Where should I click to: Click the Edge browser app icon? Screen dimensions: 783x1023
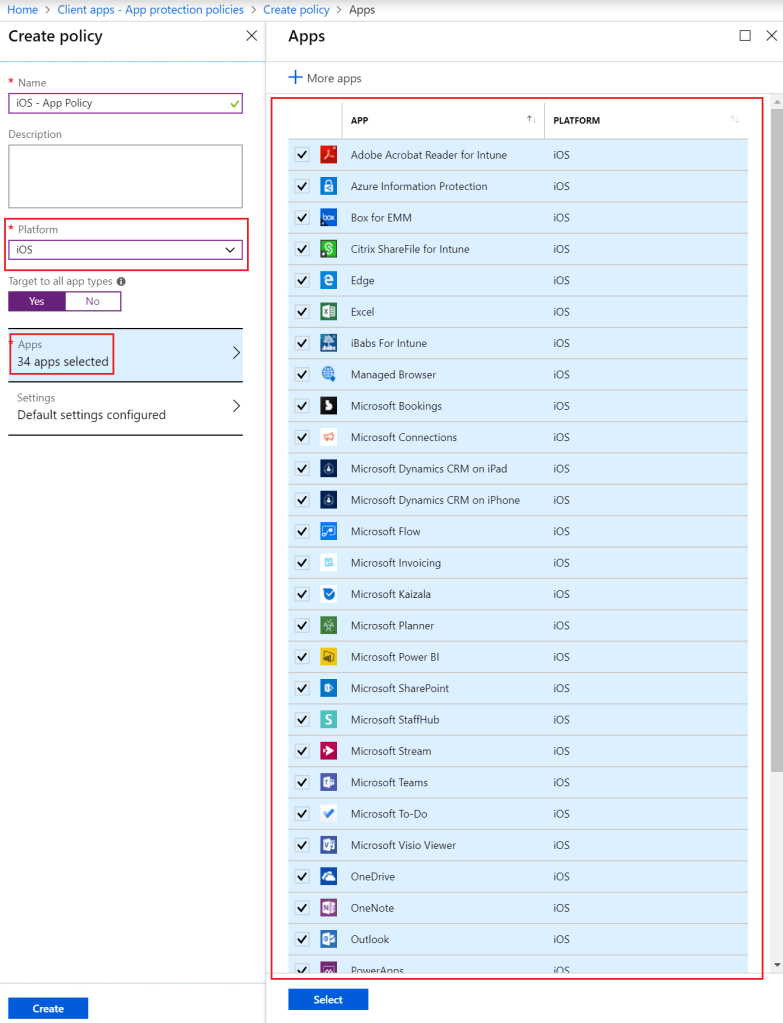point(328,281)
